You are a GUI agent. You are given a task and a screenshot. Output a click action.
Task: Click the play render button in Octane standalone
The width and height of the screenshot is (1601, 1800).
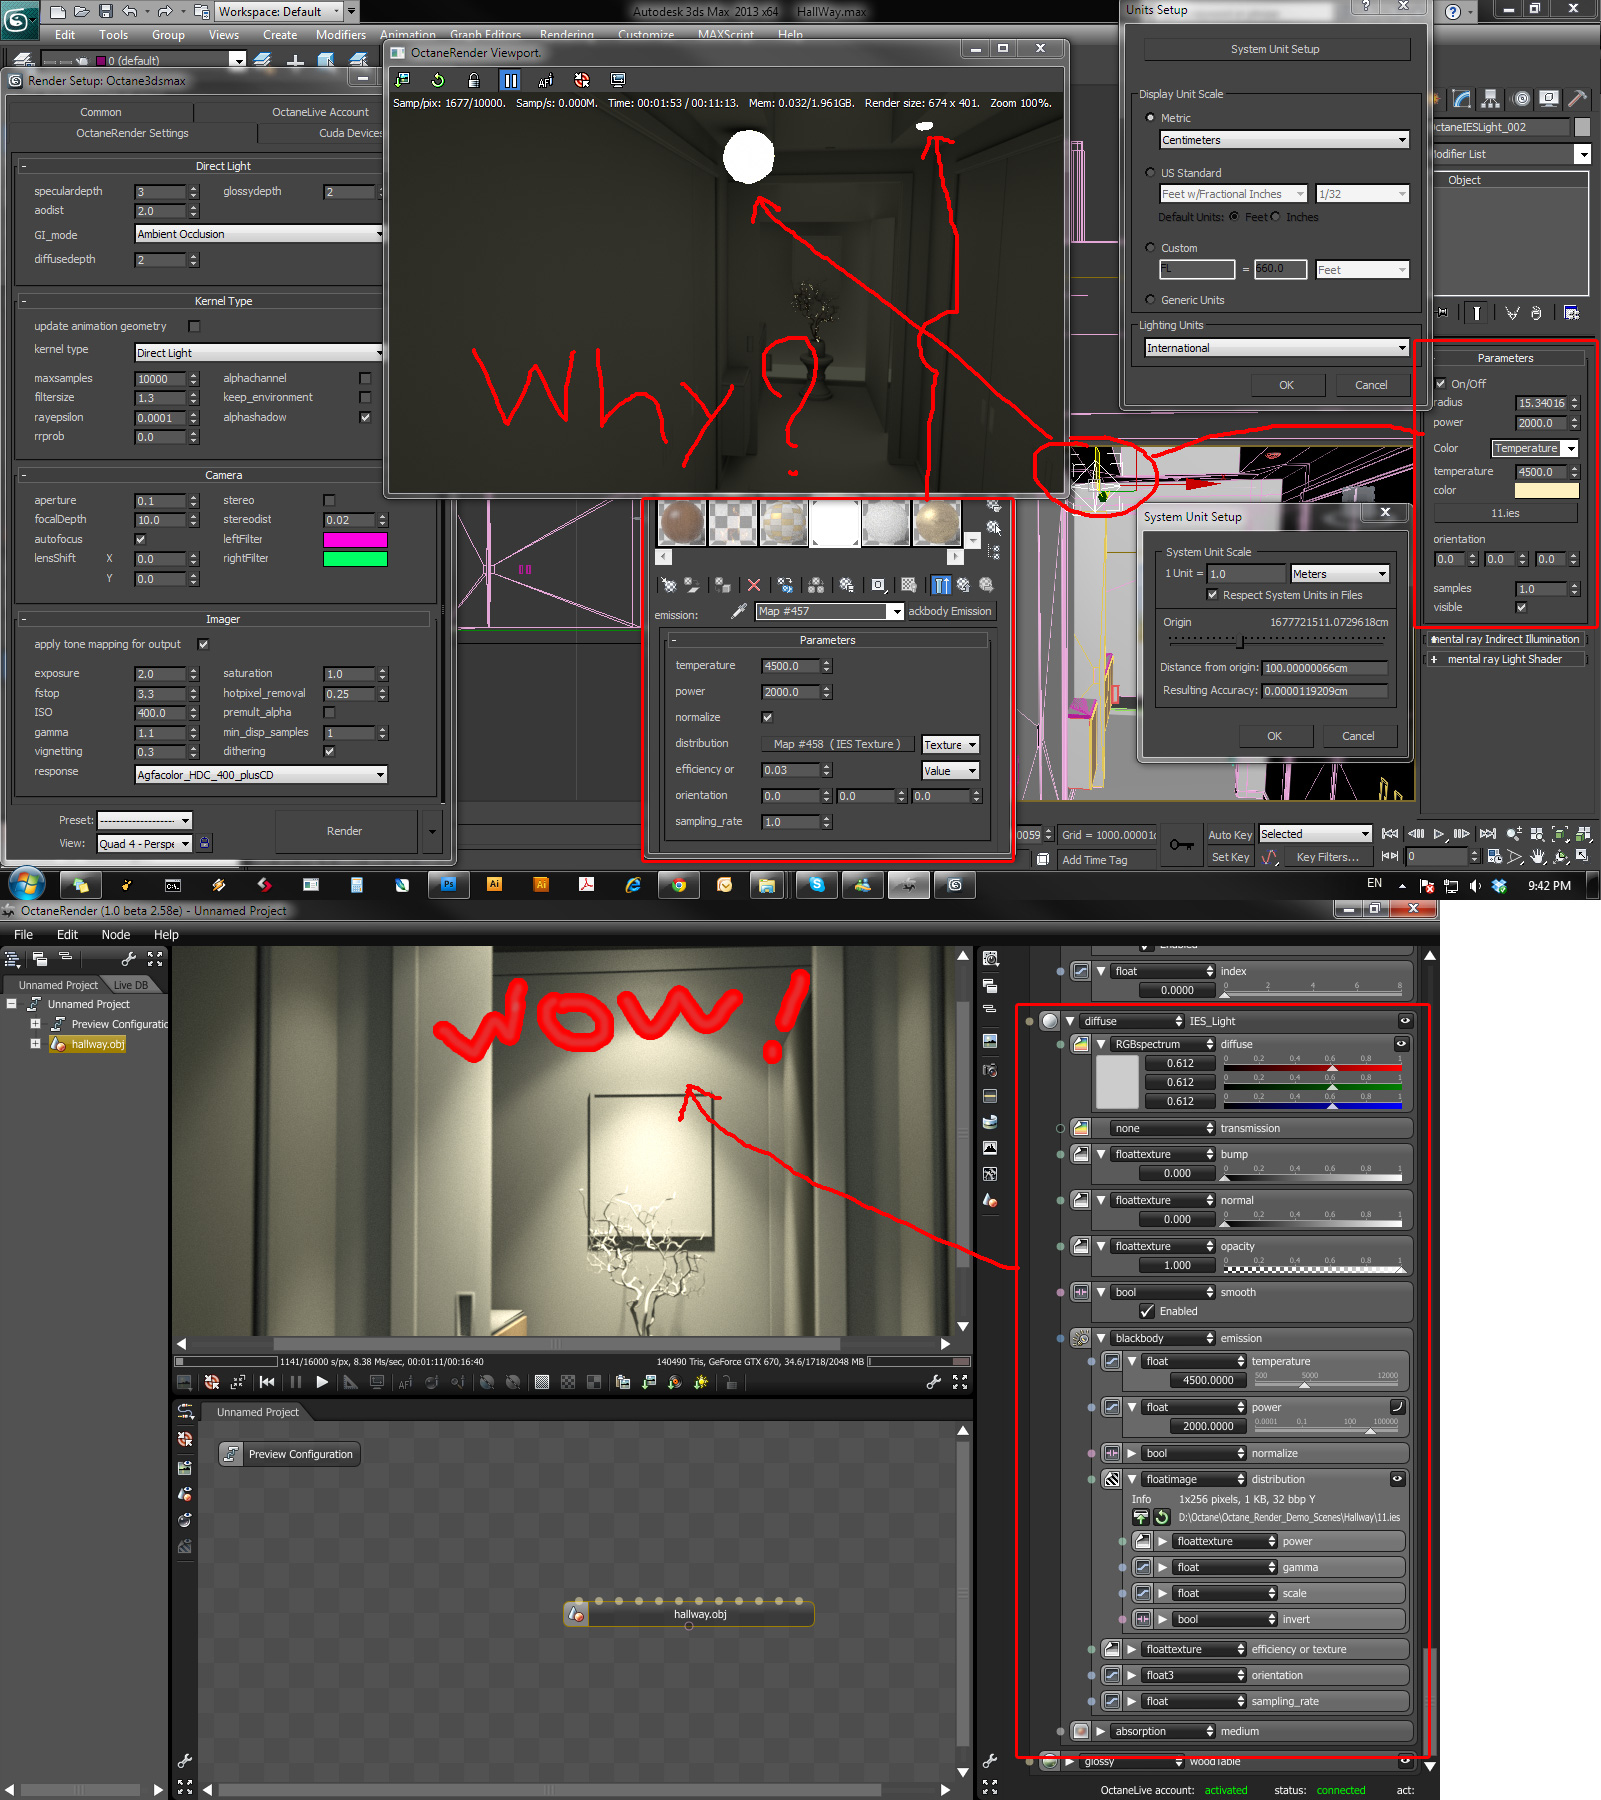click(x=322, y=1382)
